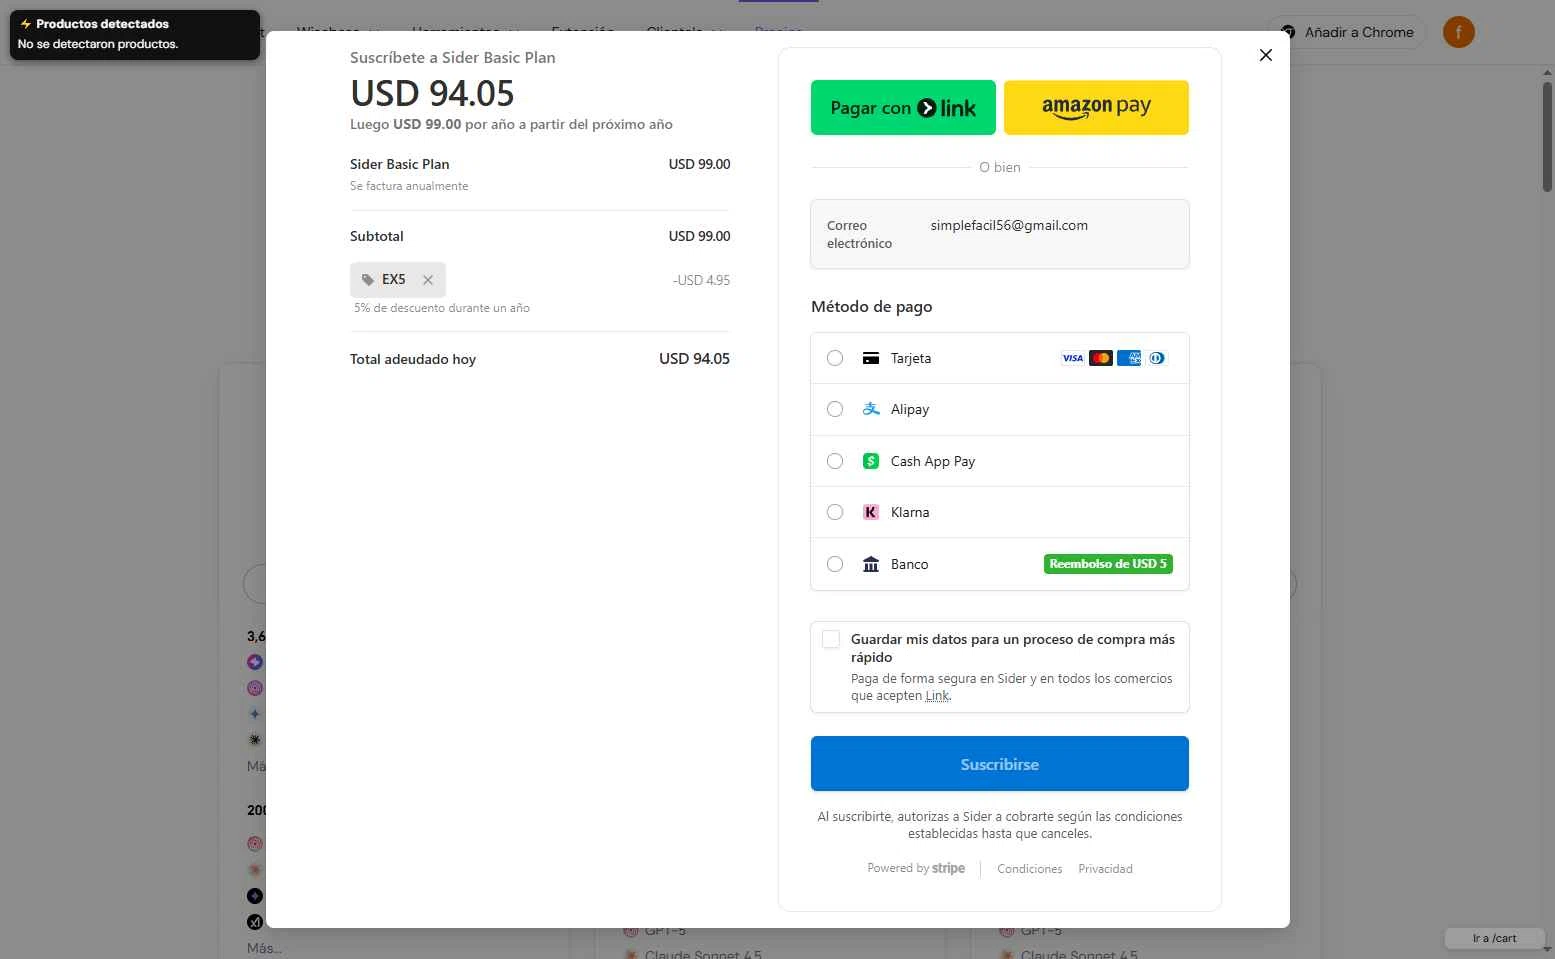
Task: Select the Cash App Pay radio
Action: (835, 461)
